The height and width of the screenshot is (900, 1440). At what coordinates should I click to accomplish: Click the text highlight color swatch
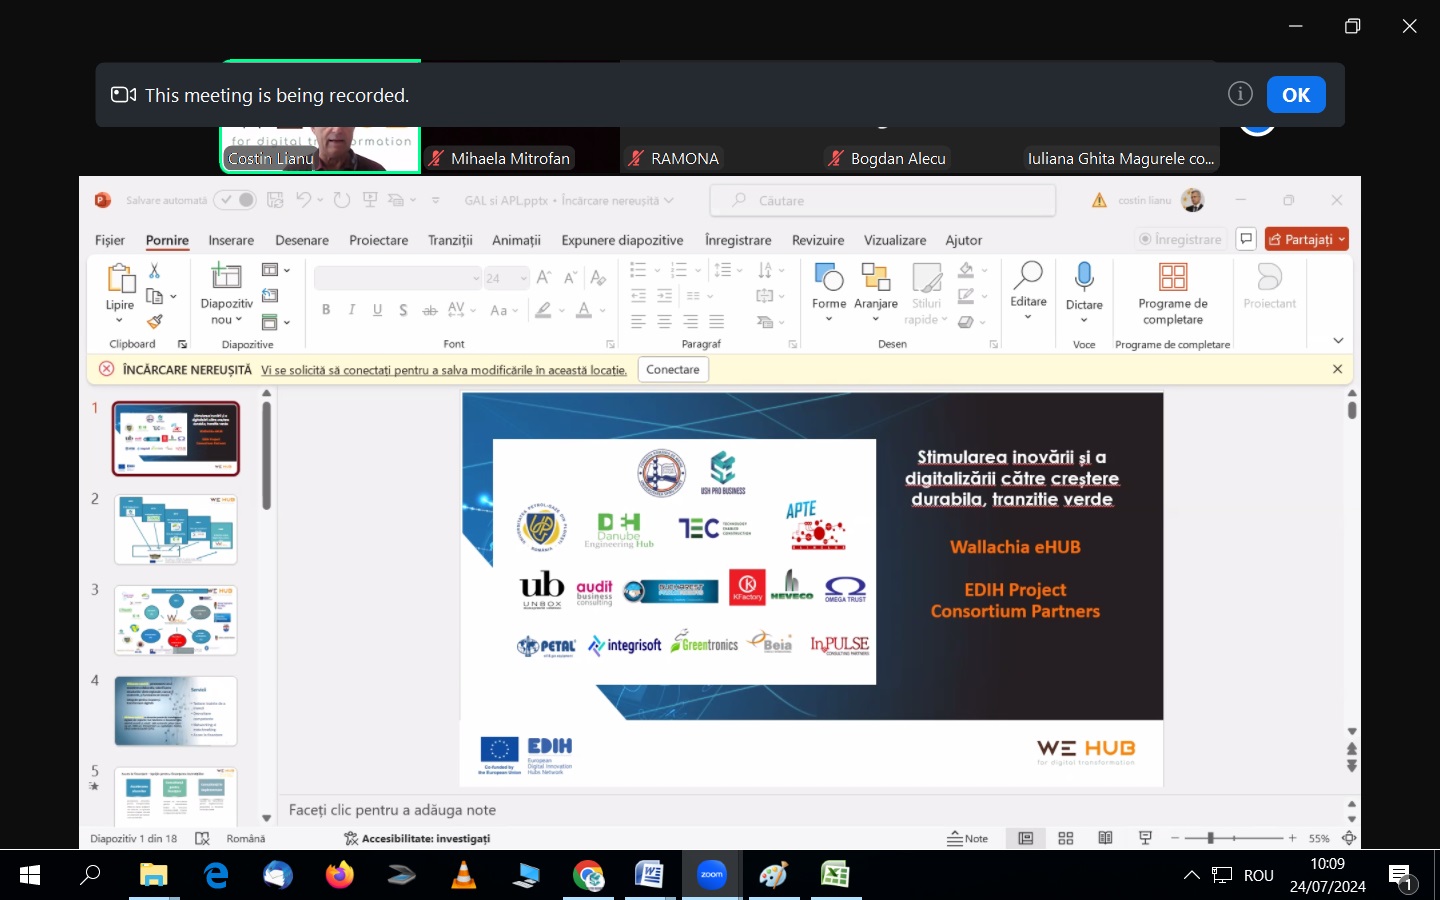(543, 311)
